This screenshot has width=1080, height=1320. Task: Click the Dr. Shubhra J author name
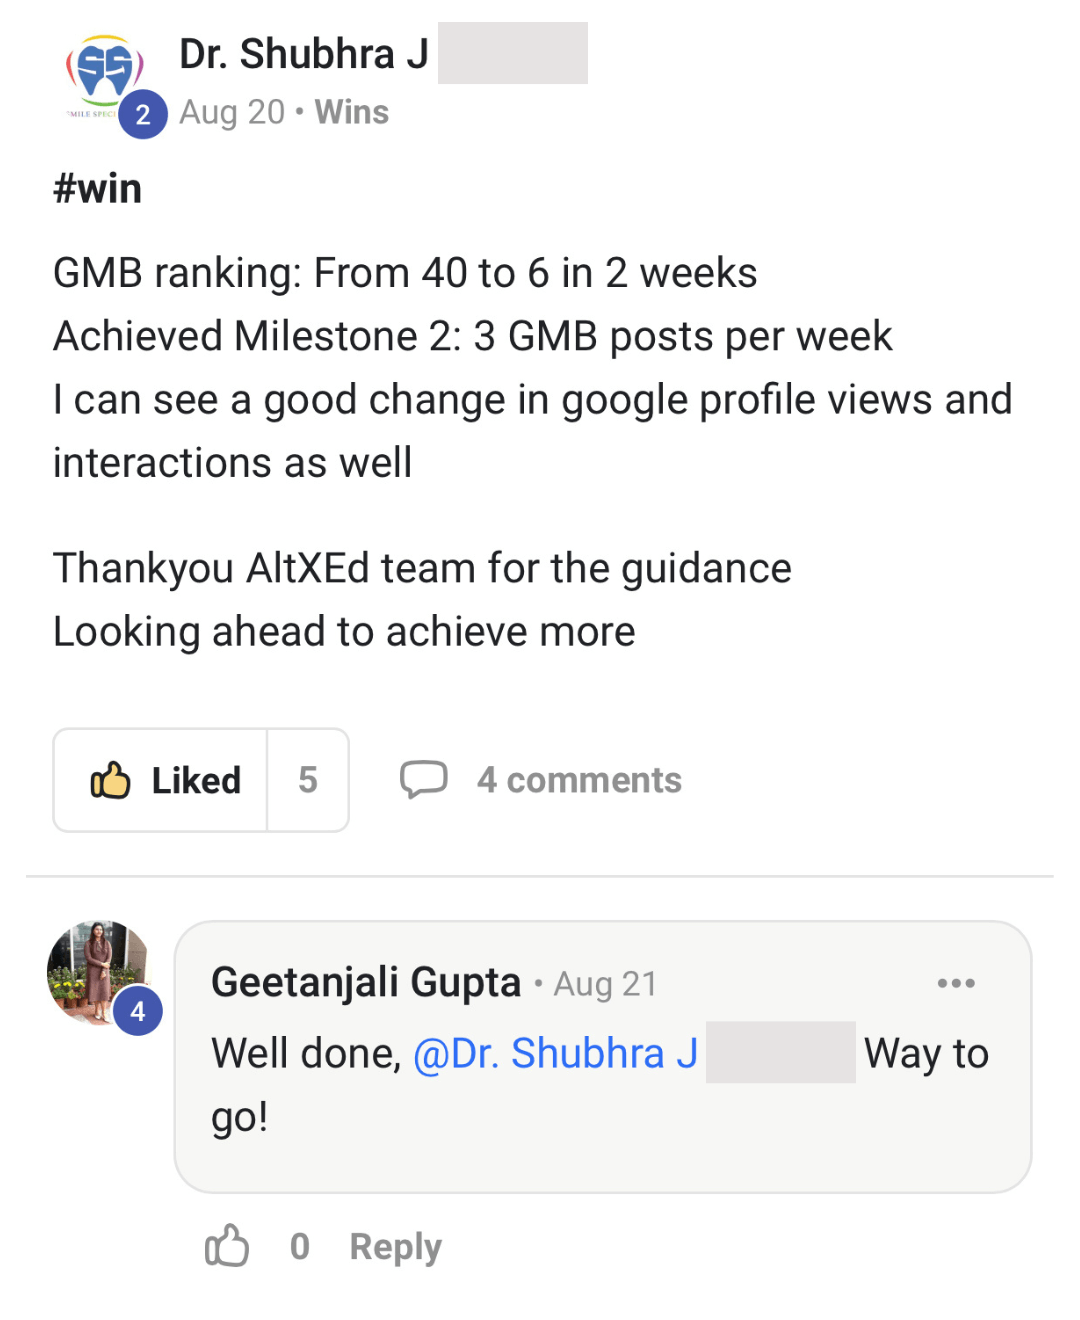304,54
